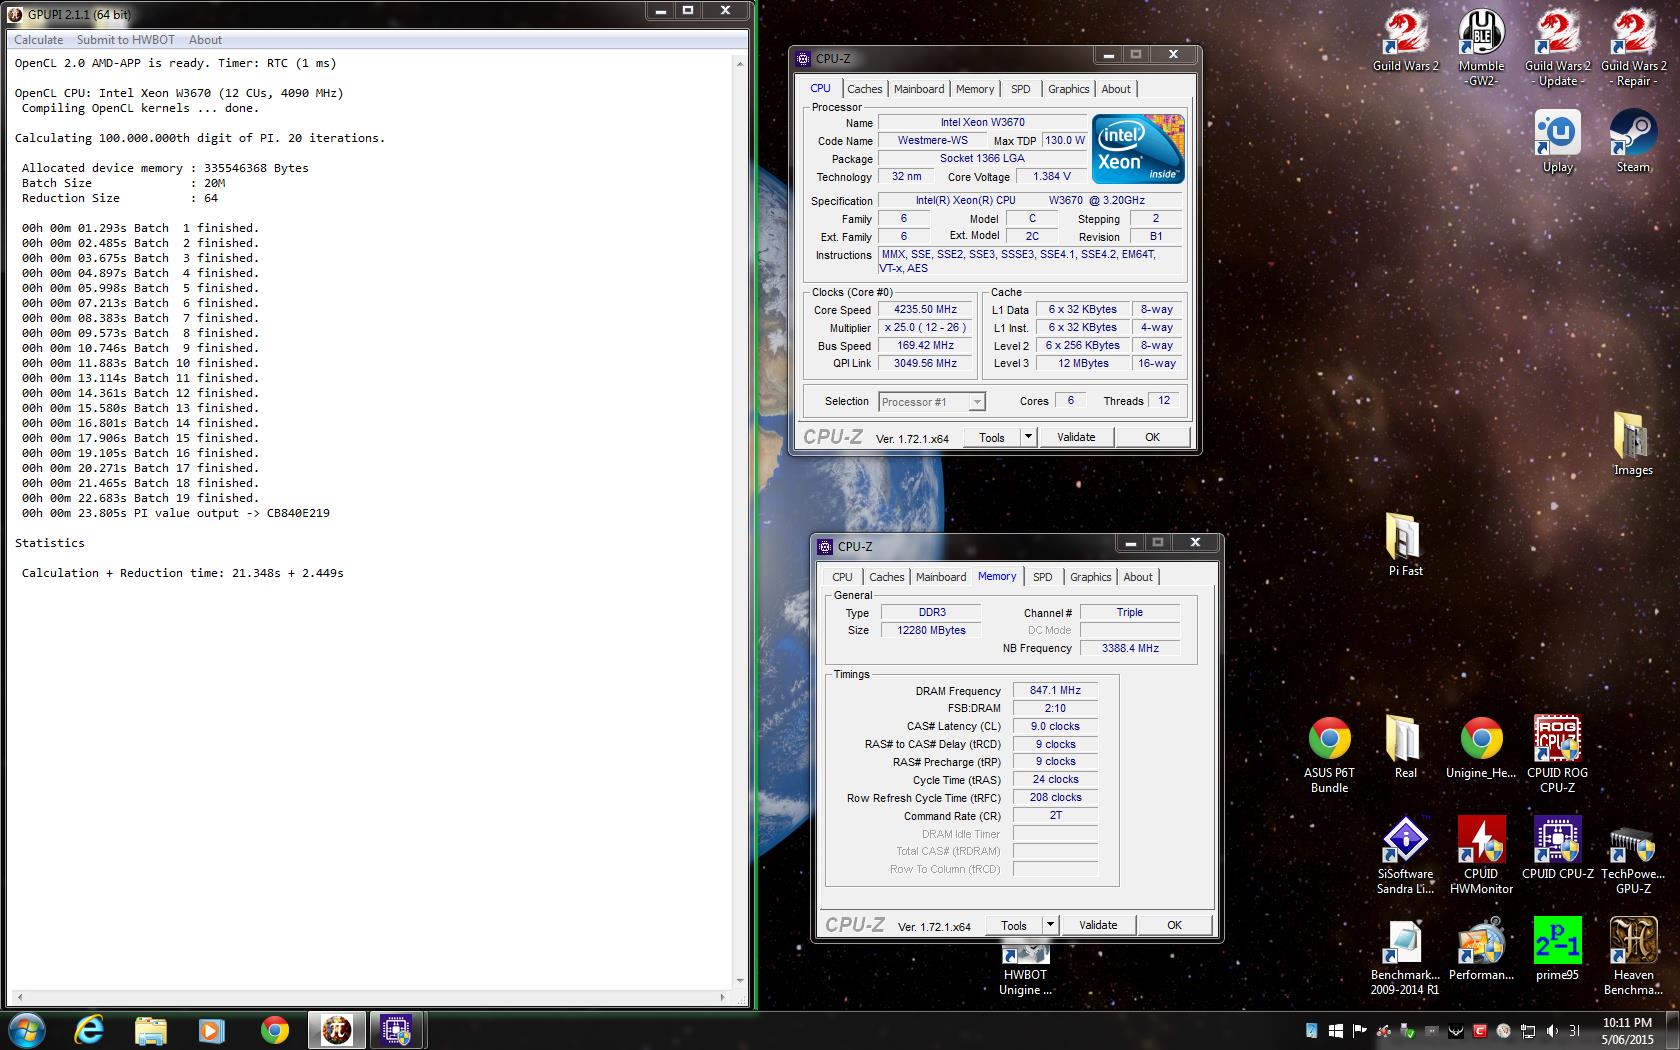Image resolution: width=1680 pixels, height=1050 pixels.
Task: Switch to GPUPI taskbar button
Action: pos(336,1030)
